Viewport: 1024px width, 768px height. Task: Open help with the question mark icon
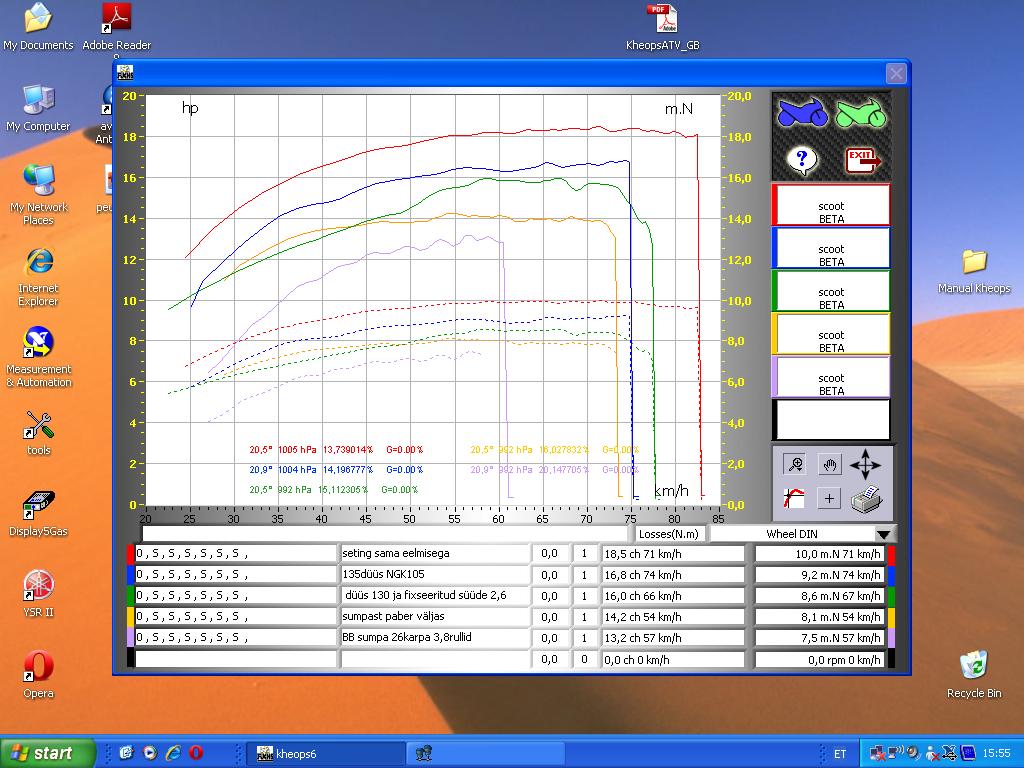[x=802, y=159]
